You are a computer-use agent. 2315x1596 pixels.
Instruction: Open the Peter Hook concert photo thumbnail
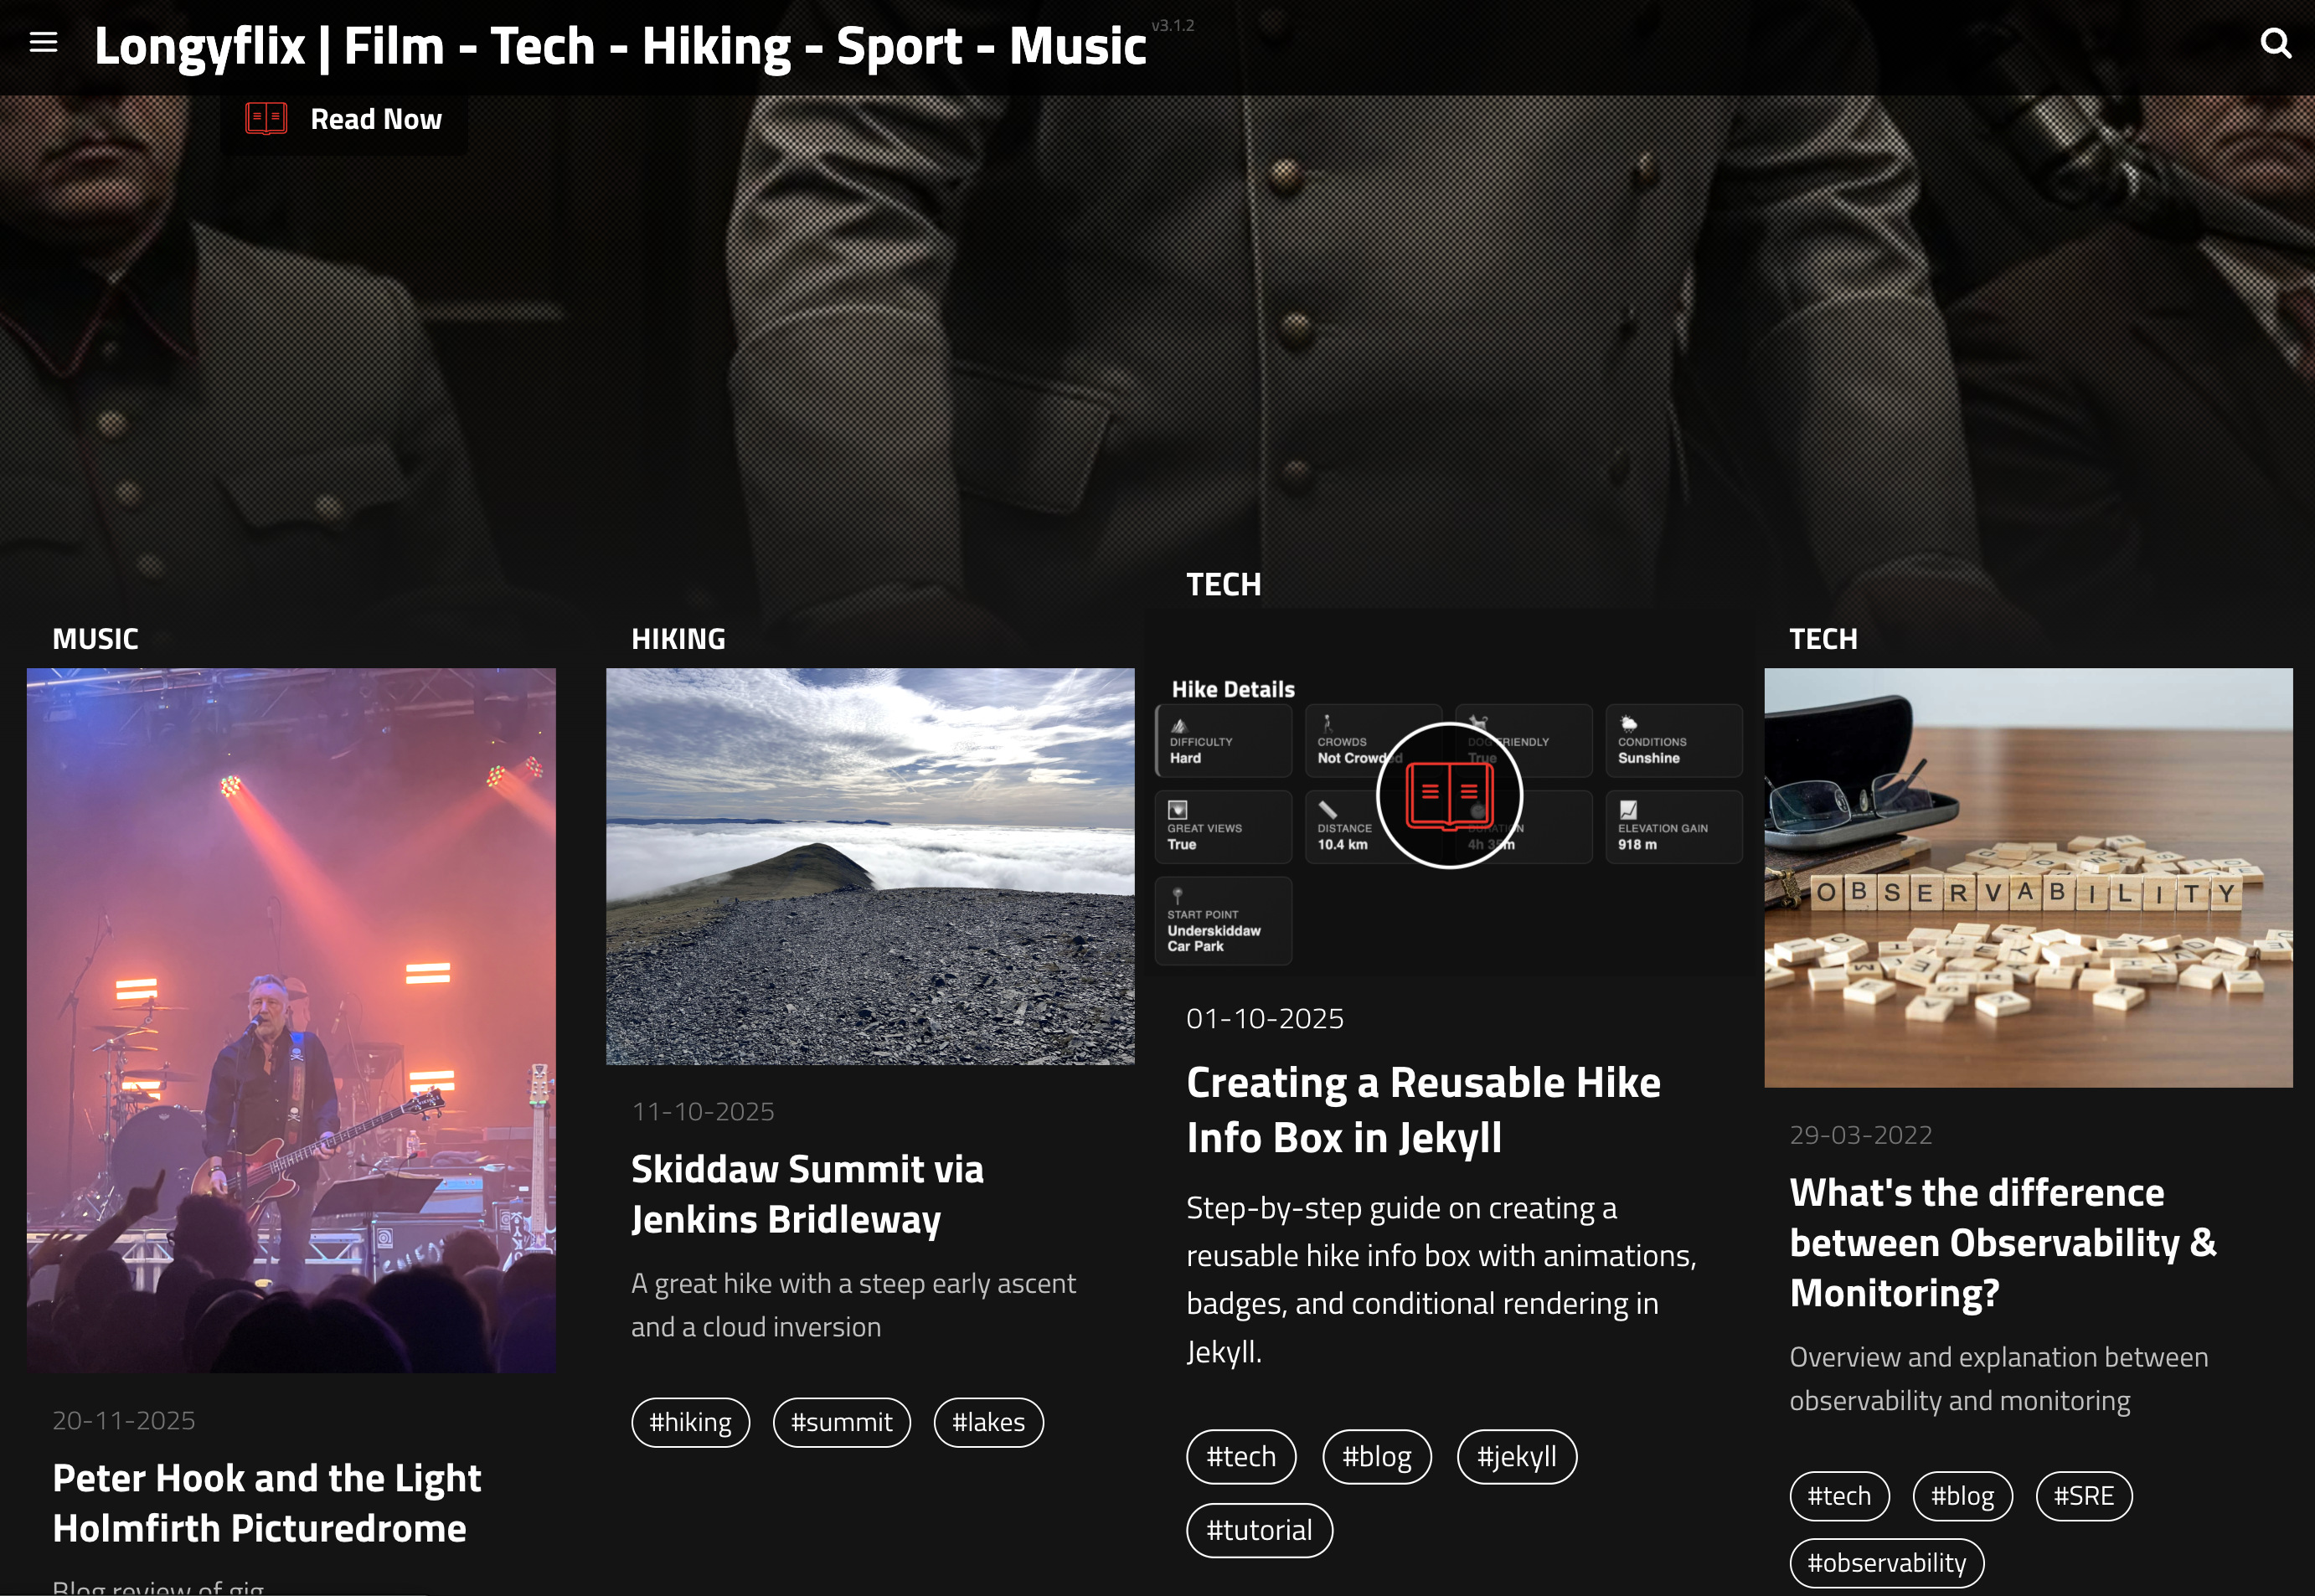pos(291,1019)
